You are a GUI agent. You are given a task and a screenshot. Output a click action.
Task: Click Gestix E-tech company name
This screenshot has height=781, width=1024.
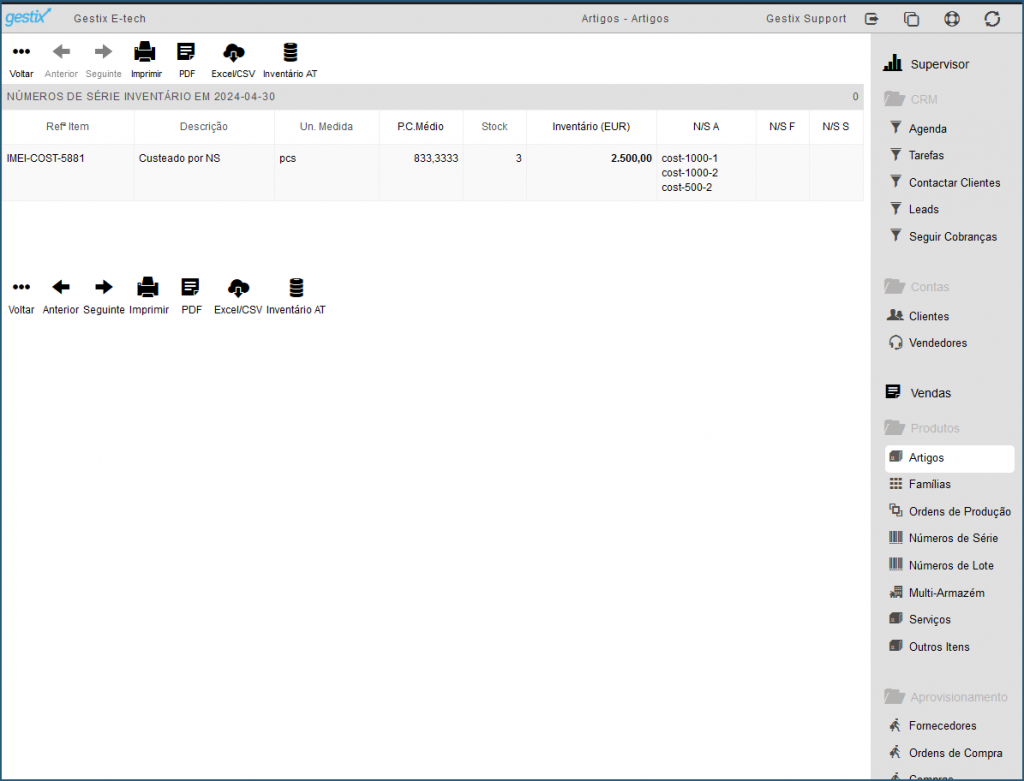coord(110,19)
